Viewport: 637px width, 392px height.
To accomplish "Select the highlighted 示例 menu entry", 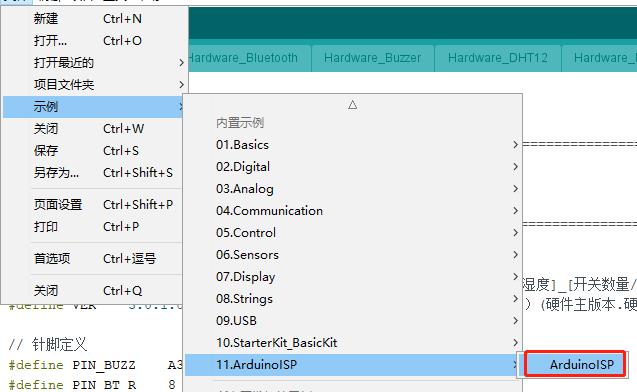I will 93,107.
